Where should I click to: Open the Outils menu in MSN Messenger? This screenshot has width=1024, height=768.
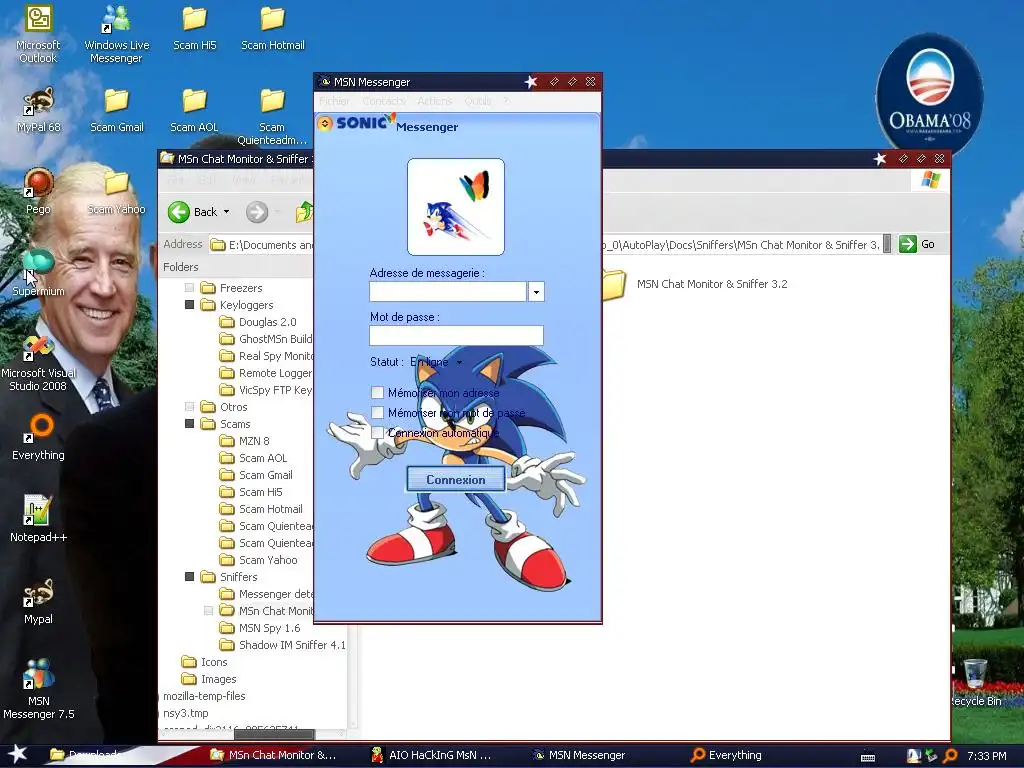click(x=477, y=101)
